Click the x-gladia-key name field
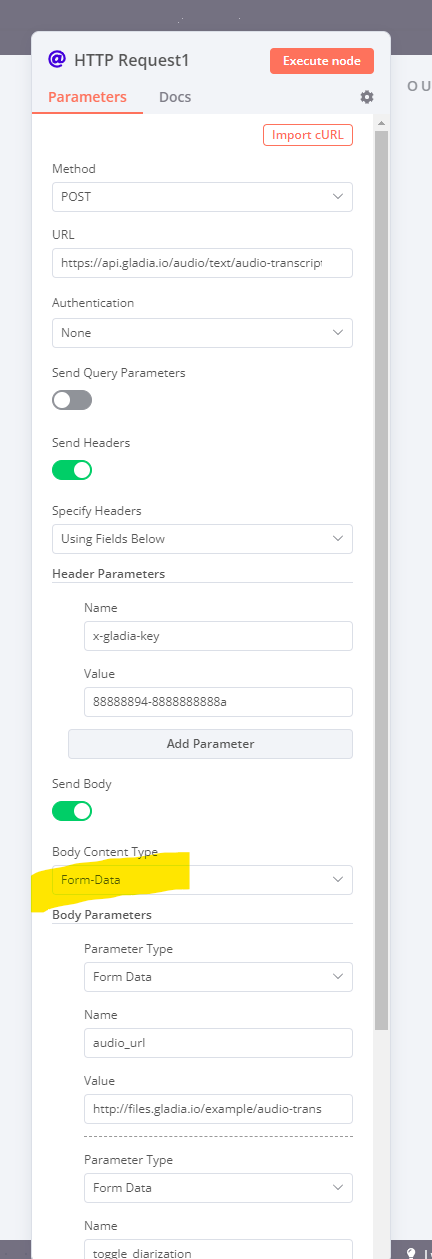Screen dimensions: 432x1259 tap(218, 636)
